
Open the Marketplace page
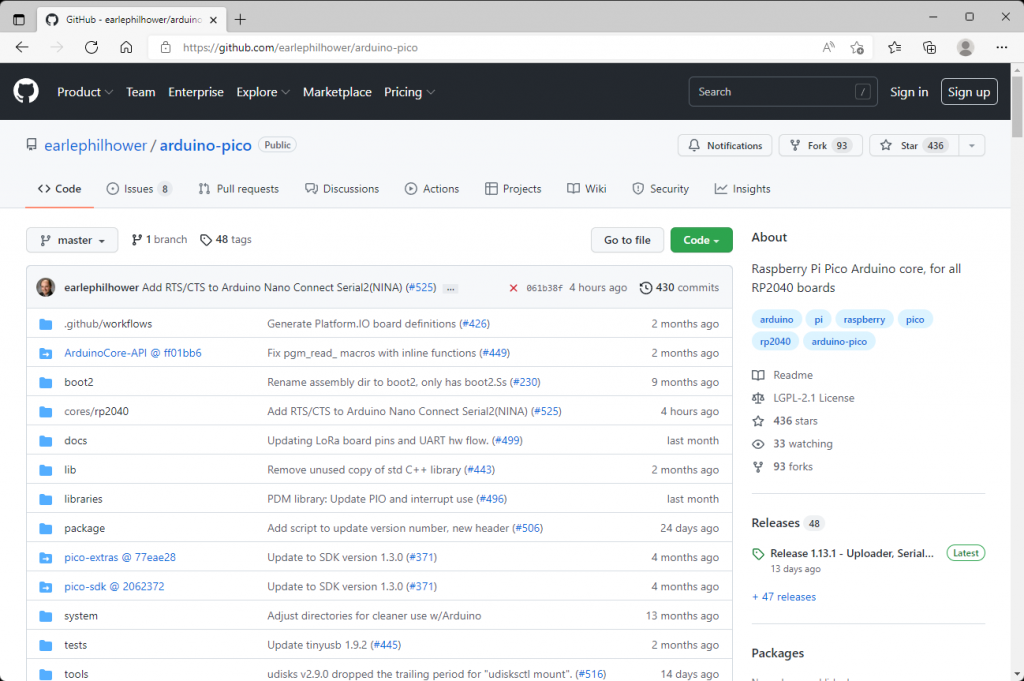(x=337, y=92)
